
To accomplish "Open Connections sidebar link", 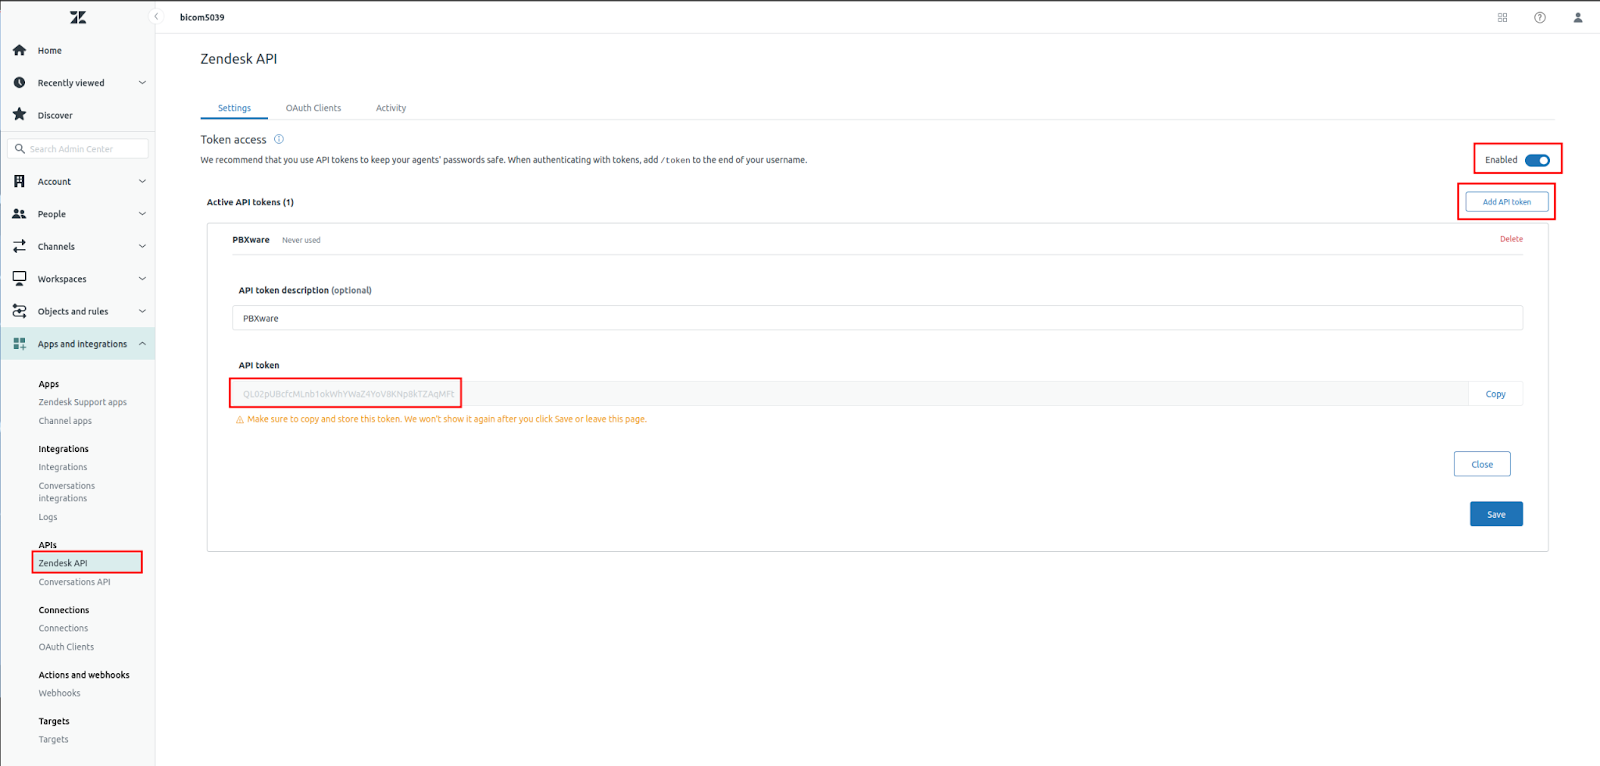I will click(x=63, y=628).
